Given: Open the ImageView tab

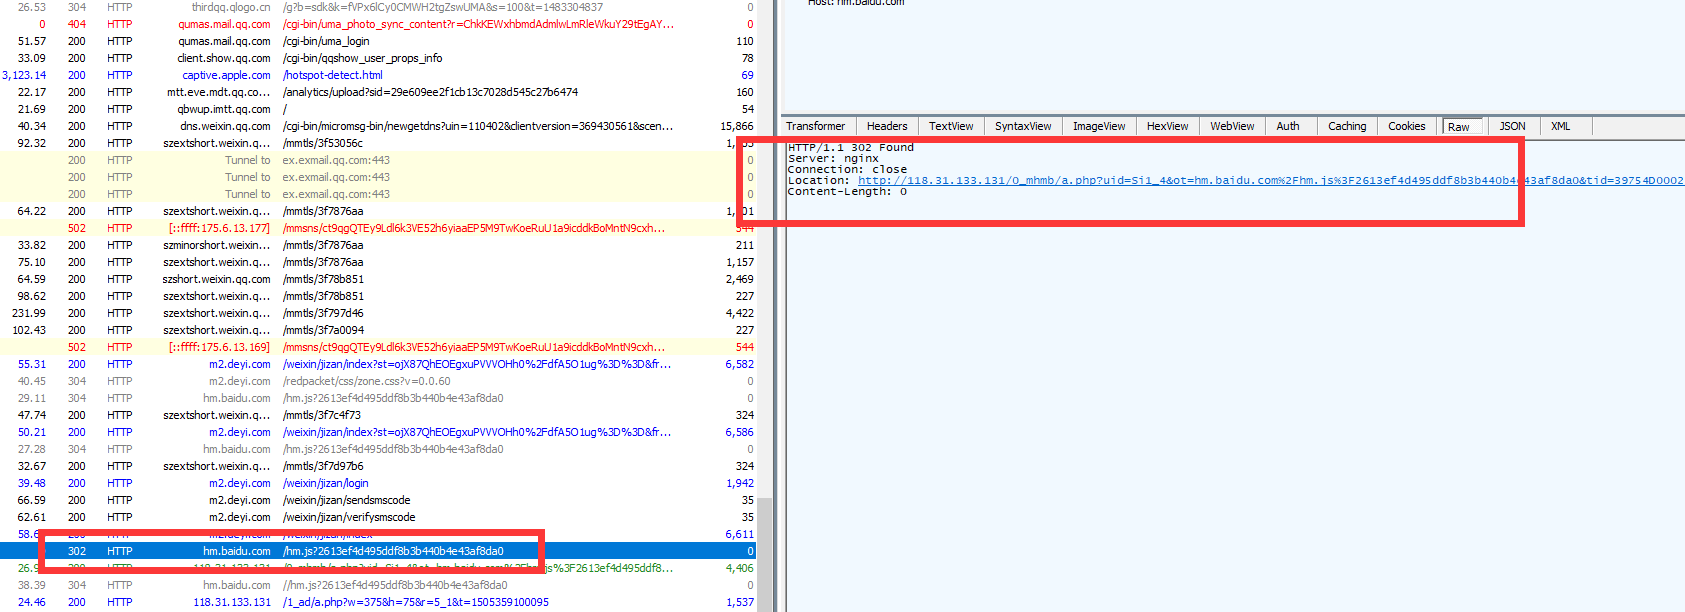Looking at the screenshot, I should 1099,126.
